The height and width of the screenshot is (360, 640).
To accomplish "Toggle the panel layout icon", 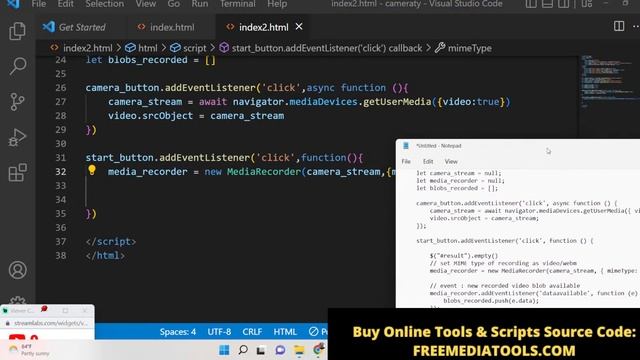I will [547, 4].
